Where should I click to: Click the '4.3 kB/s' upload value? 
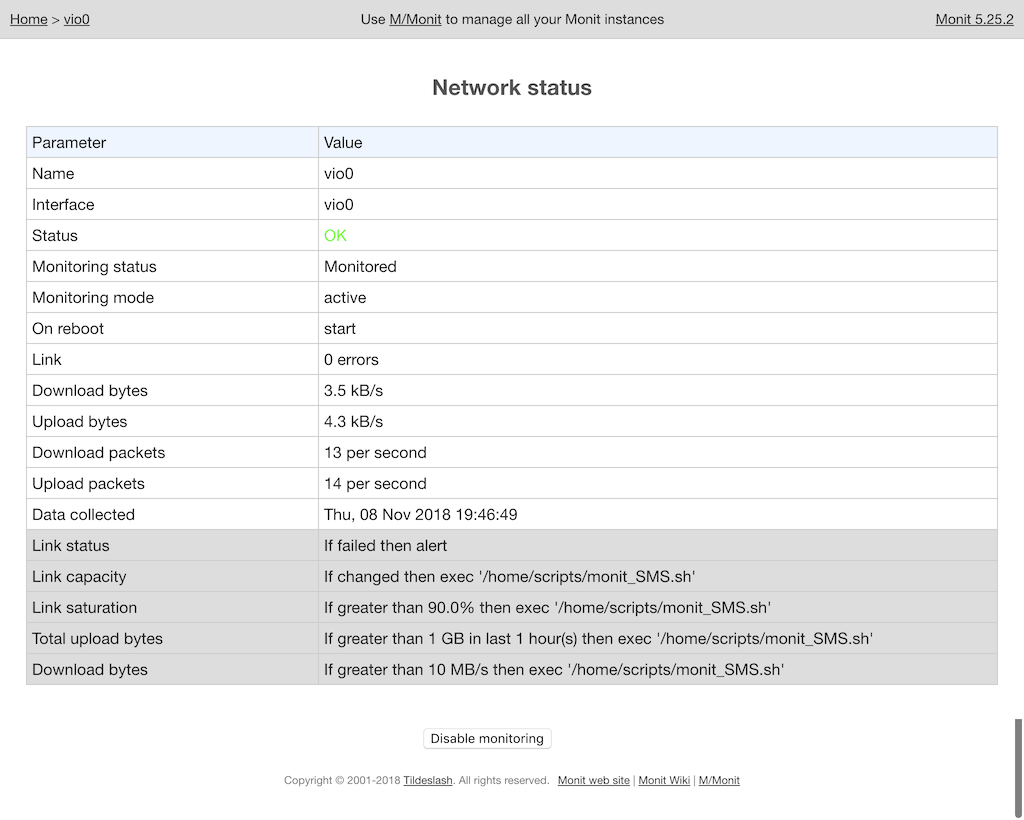(353, 422)
